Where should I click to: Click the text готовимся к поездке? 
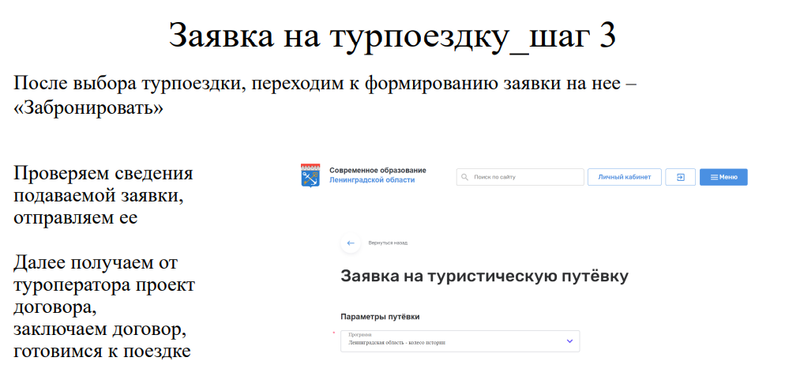[102, 351]
